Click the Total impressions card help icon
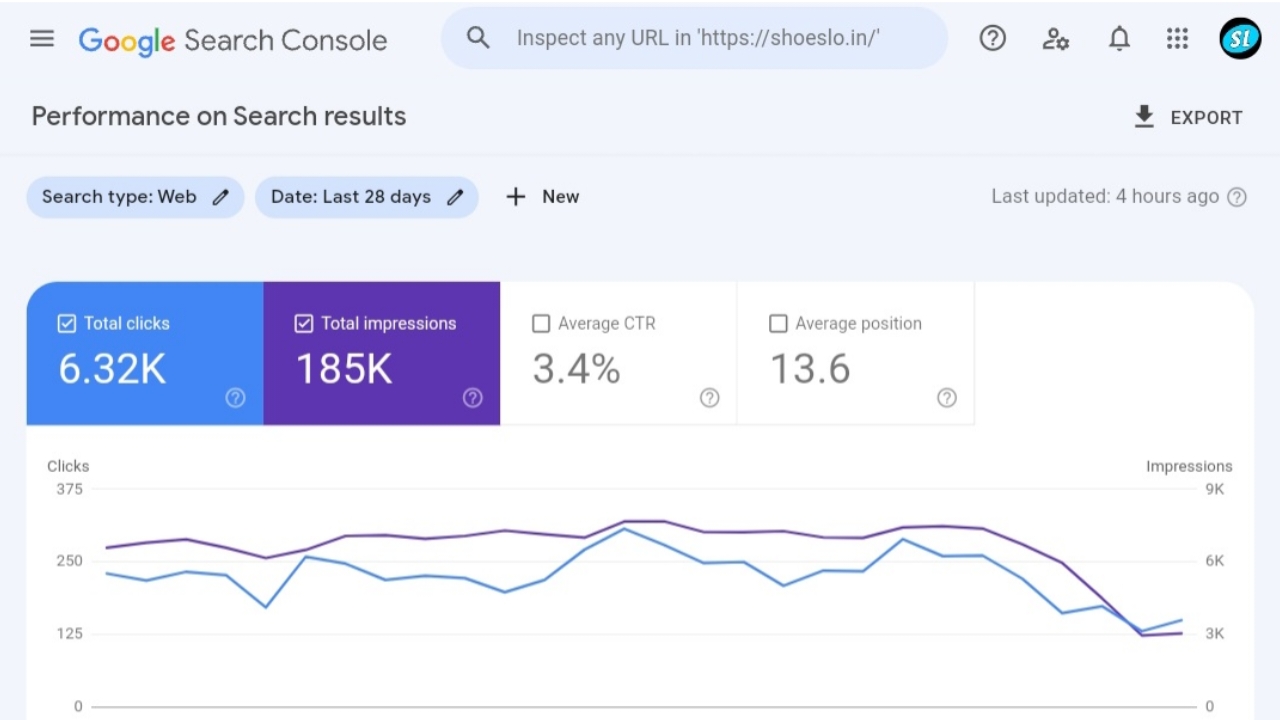Screen dimensions: 1280x720 click(473, 398)
